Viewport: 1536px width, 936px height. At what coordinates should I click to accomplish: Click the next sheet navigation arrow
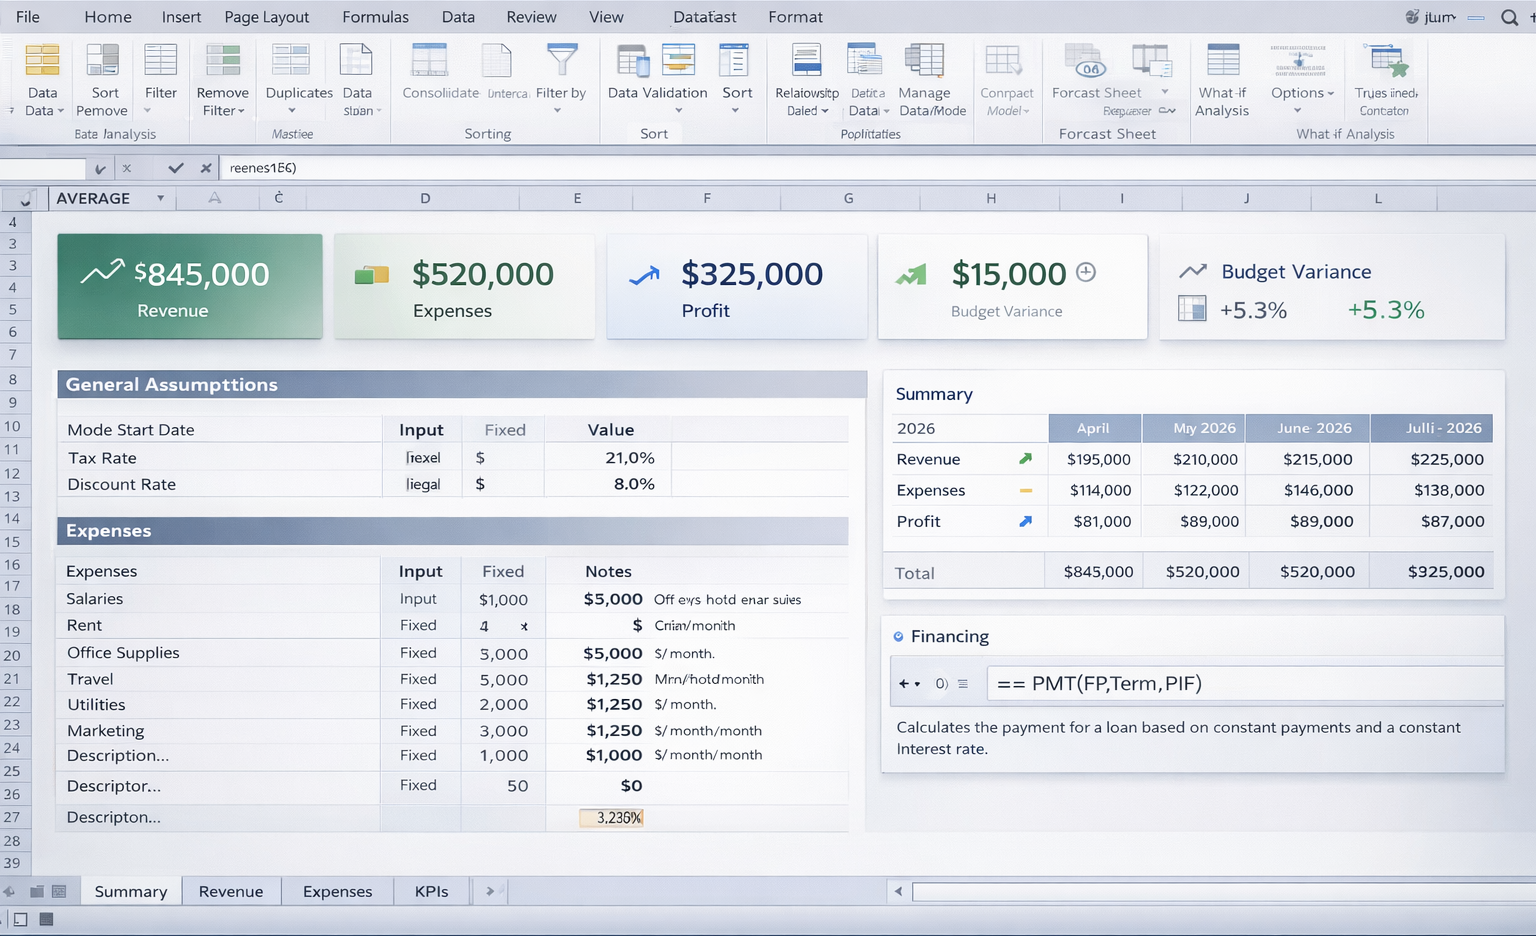click(489, 890)
